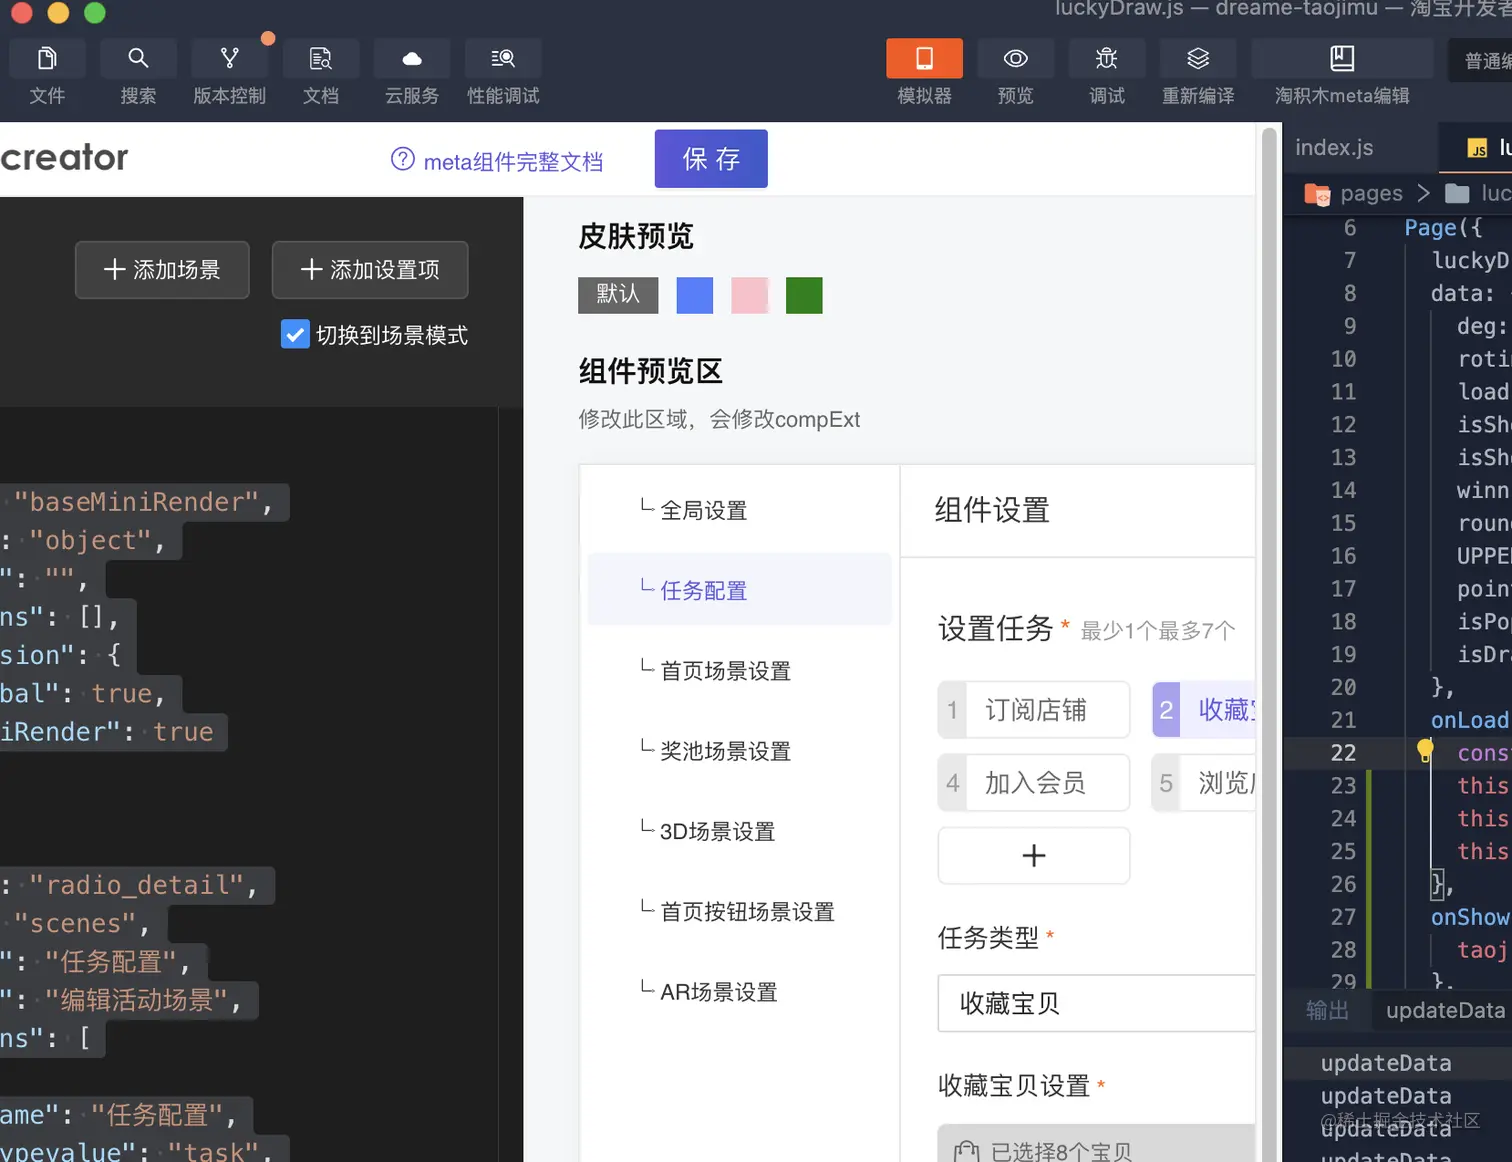Uncheck 切换到场景模式
This screenshot has height=1162, width=1512.
(x=295, y=334)
